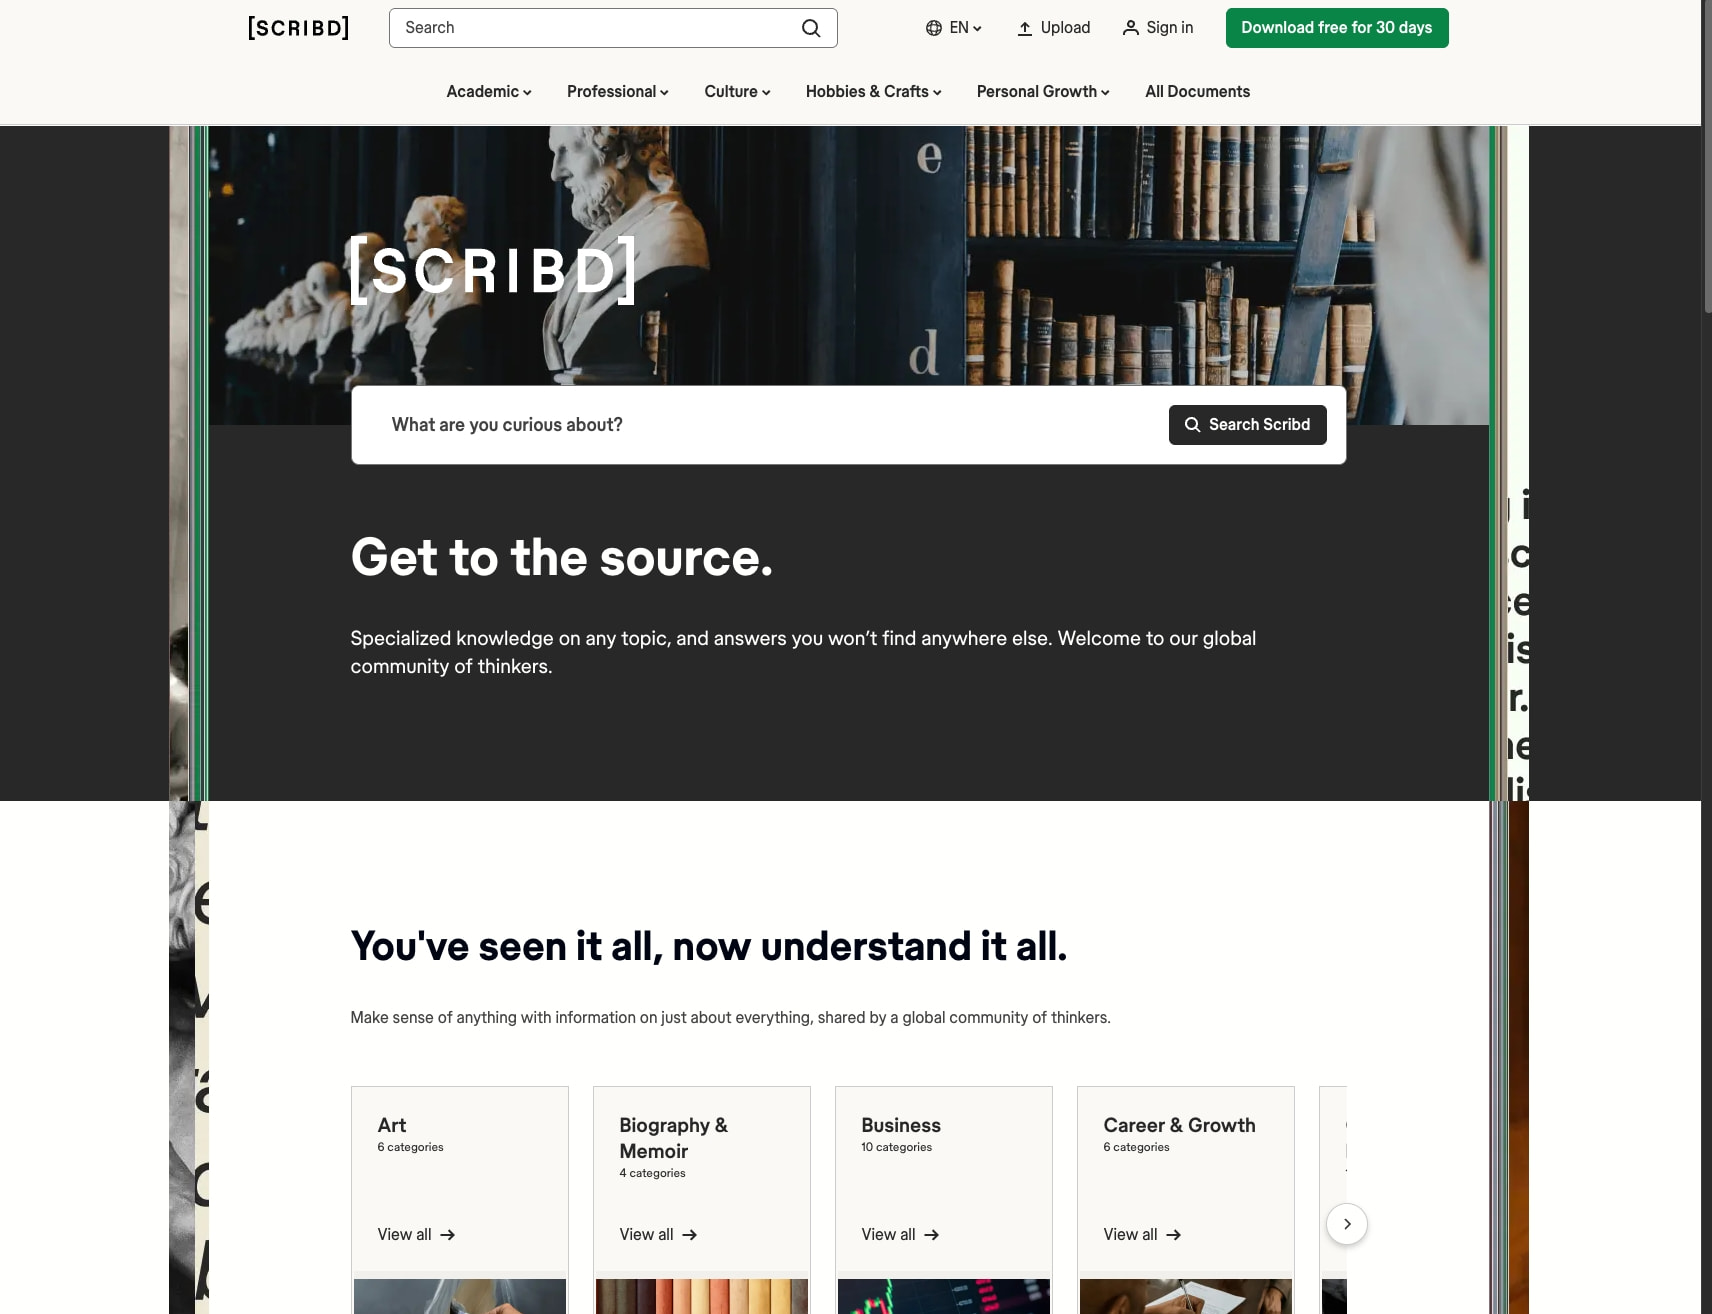Viewport: 1712px width, 1314px height.
Task: Click Download free for 30 days
Action: click(x=1337, y=28)
